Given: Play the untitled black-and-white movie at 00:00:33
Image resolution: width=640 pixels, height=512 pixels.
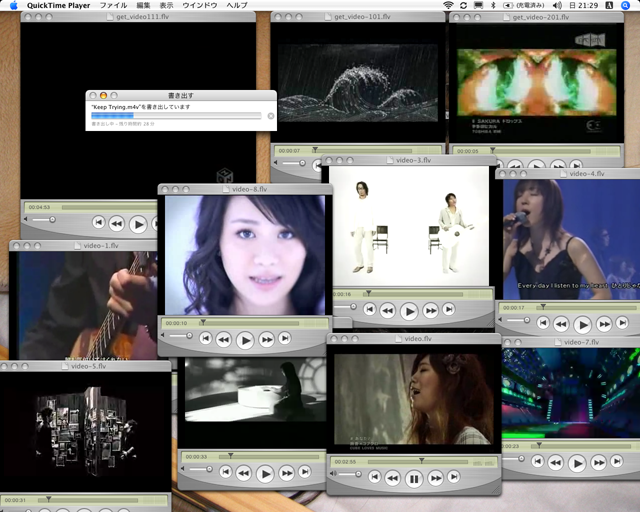Looking at the screenshot, I should click(x=265, y=474).
